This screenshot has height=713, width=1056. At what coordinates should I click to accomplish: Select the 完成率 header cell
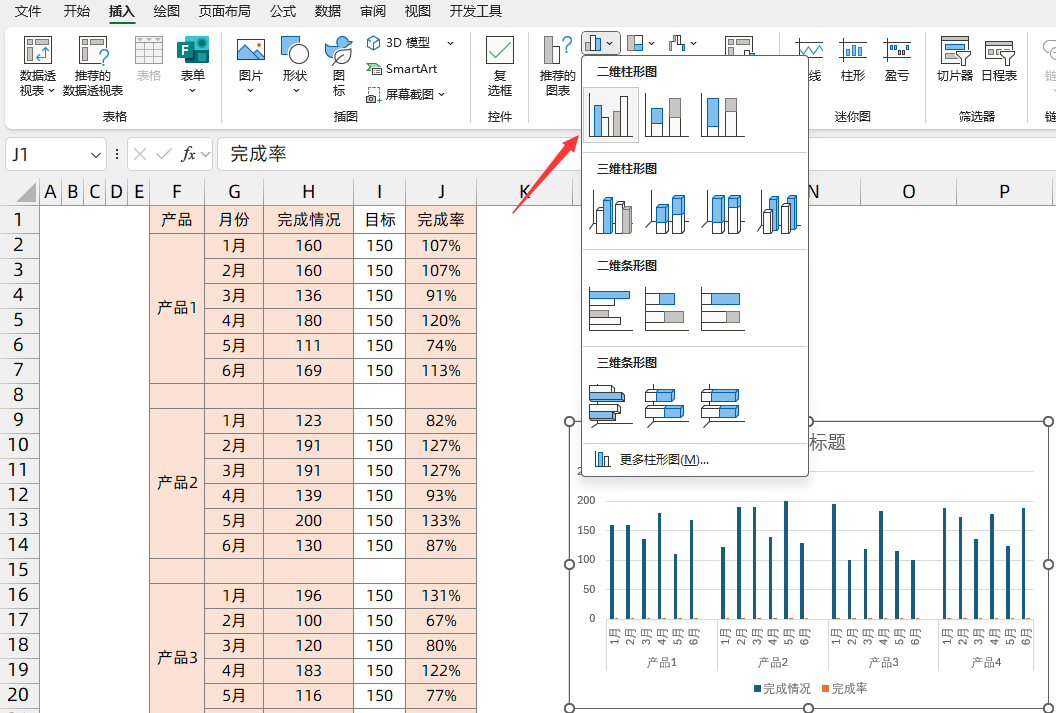(441, 219)
